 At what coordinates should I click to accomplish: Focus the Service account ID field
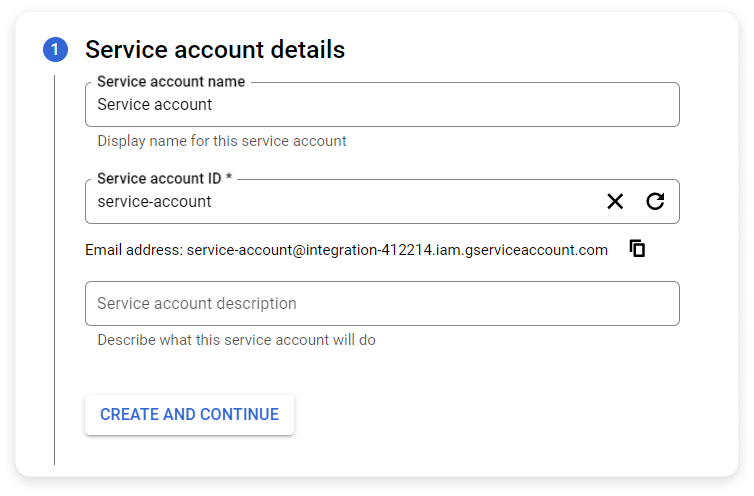tap(344, 202)
